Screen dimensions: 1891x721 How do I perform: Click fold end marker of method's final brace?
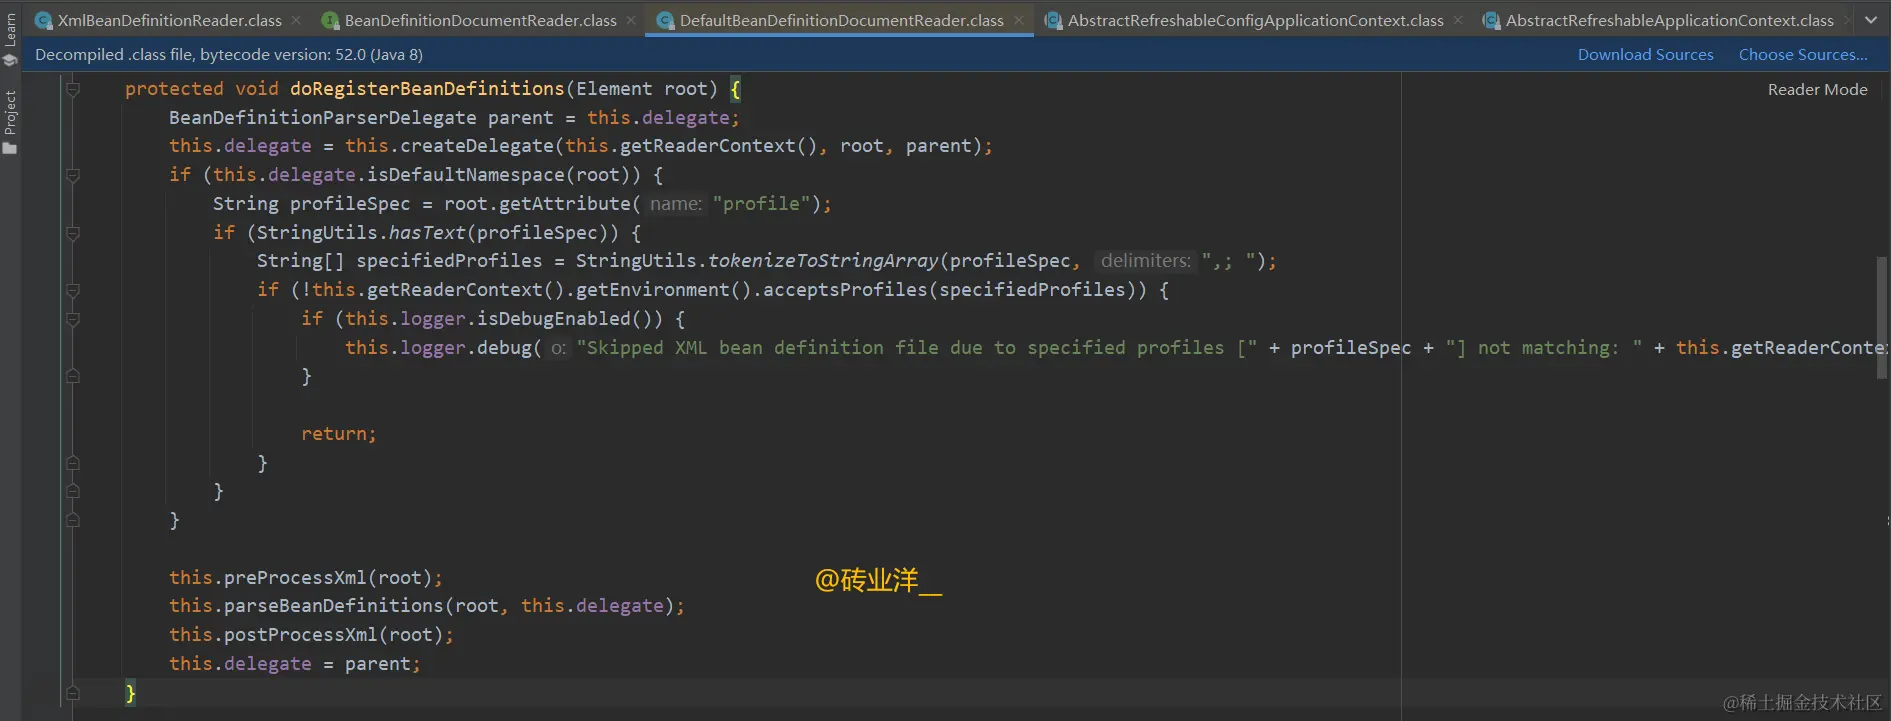point(73,692)
